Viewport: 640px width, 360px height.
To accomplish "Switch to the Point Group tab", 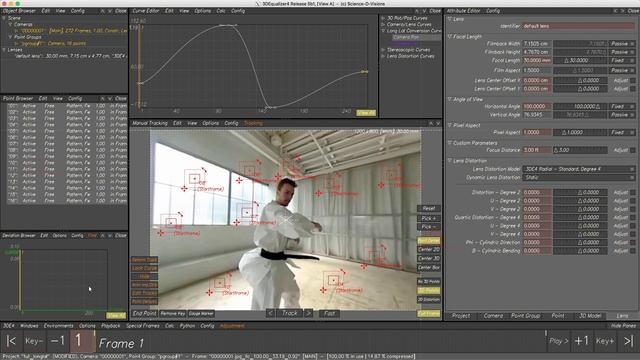I will (x=526, y=316).
